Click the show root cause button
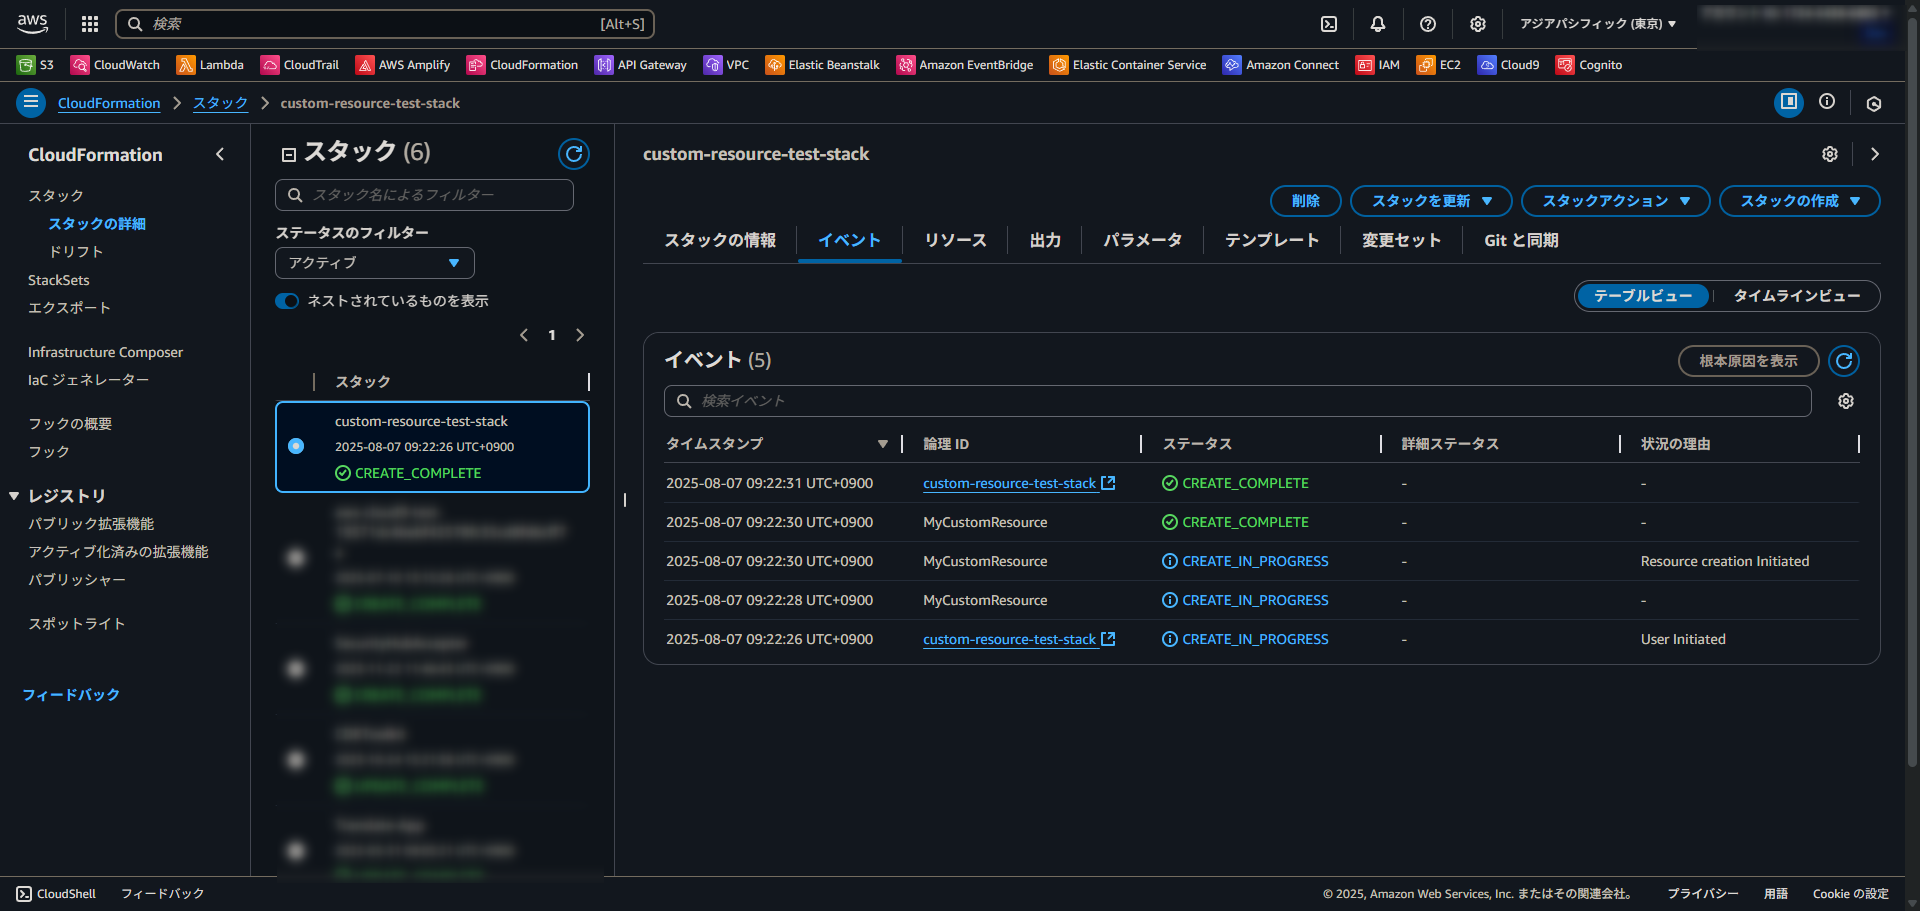Image resolution: width=1920 pixels, height=911 pixels. [1748, 361]
